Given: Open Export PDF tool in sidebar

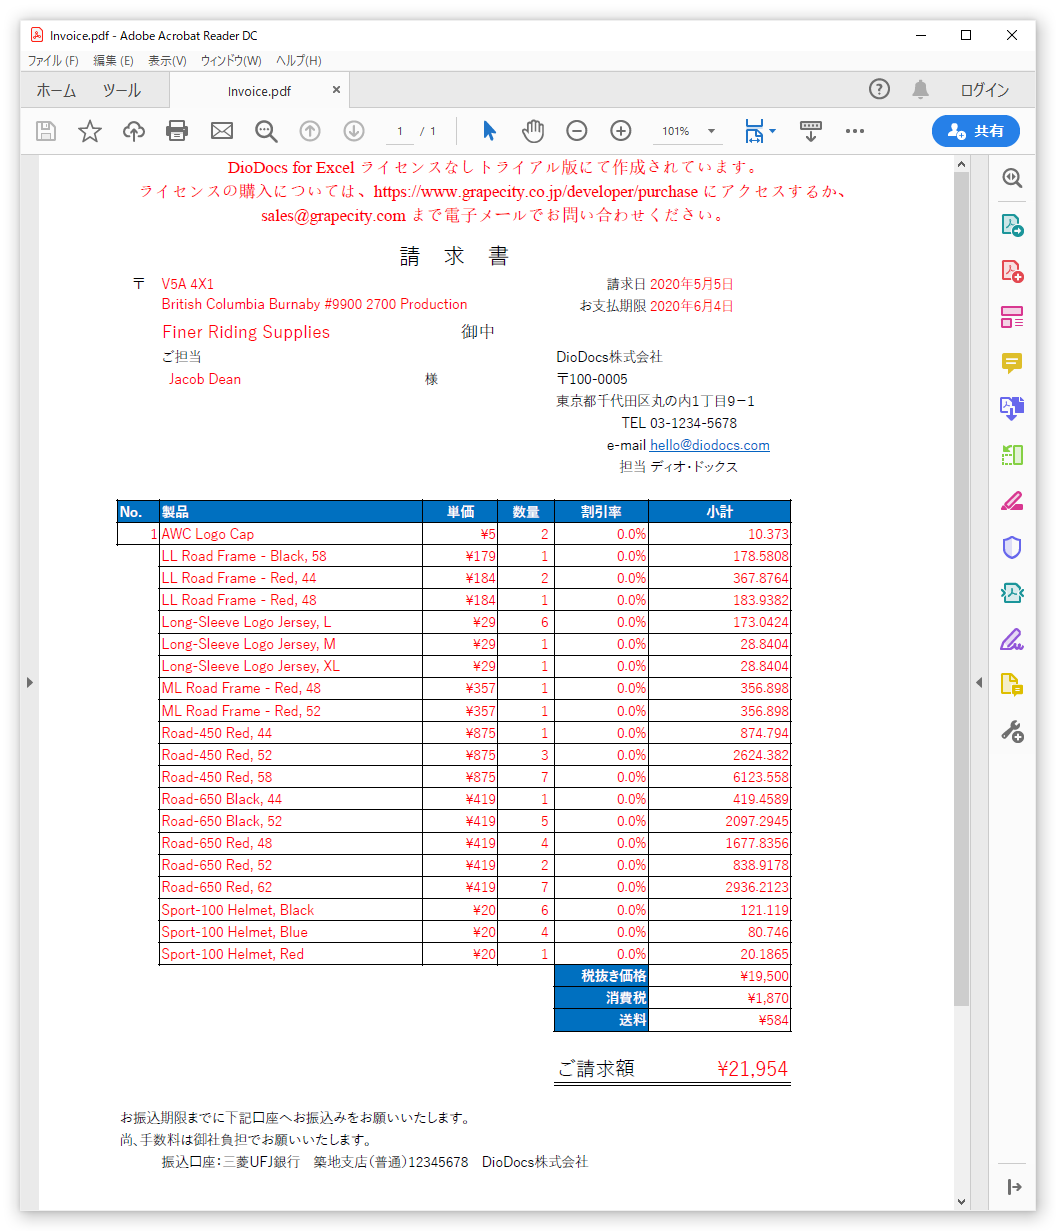Looking at the screenshot, I should (1012, 225).
